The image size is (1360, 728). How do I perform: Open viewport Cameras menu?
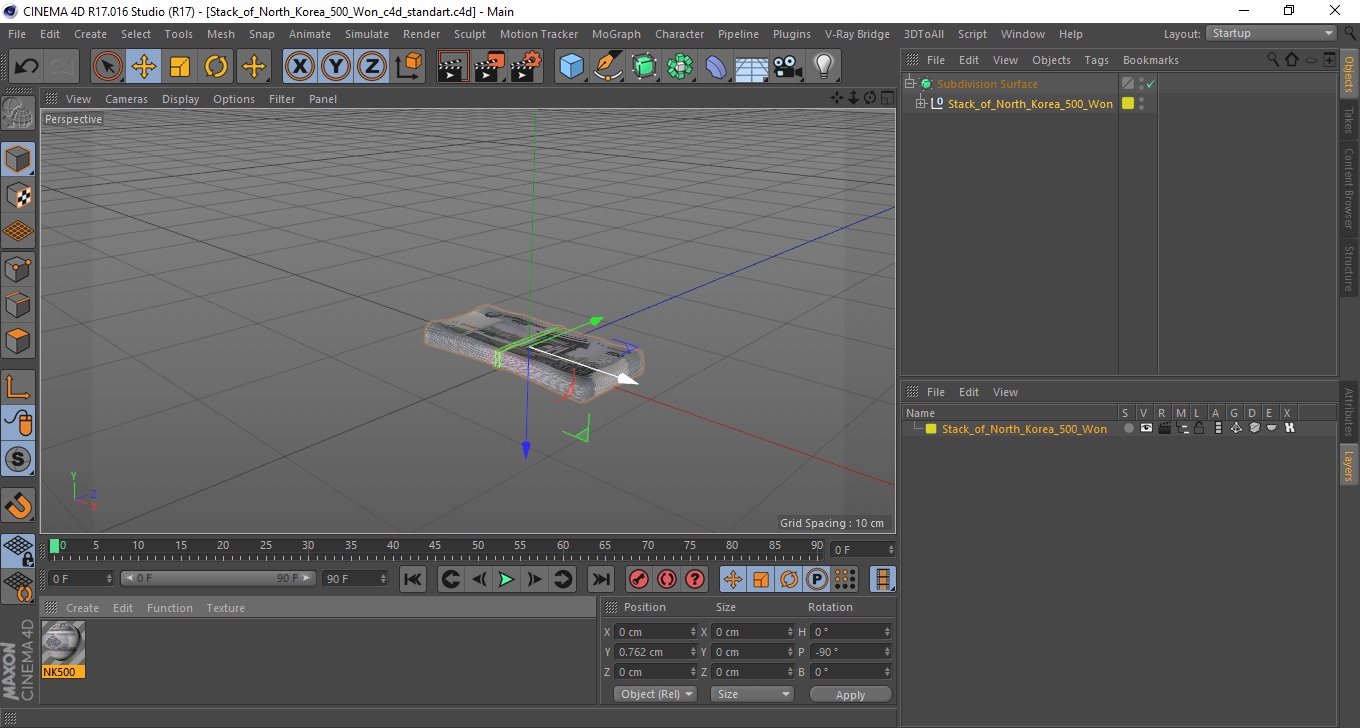point(126,99)
